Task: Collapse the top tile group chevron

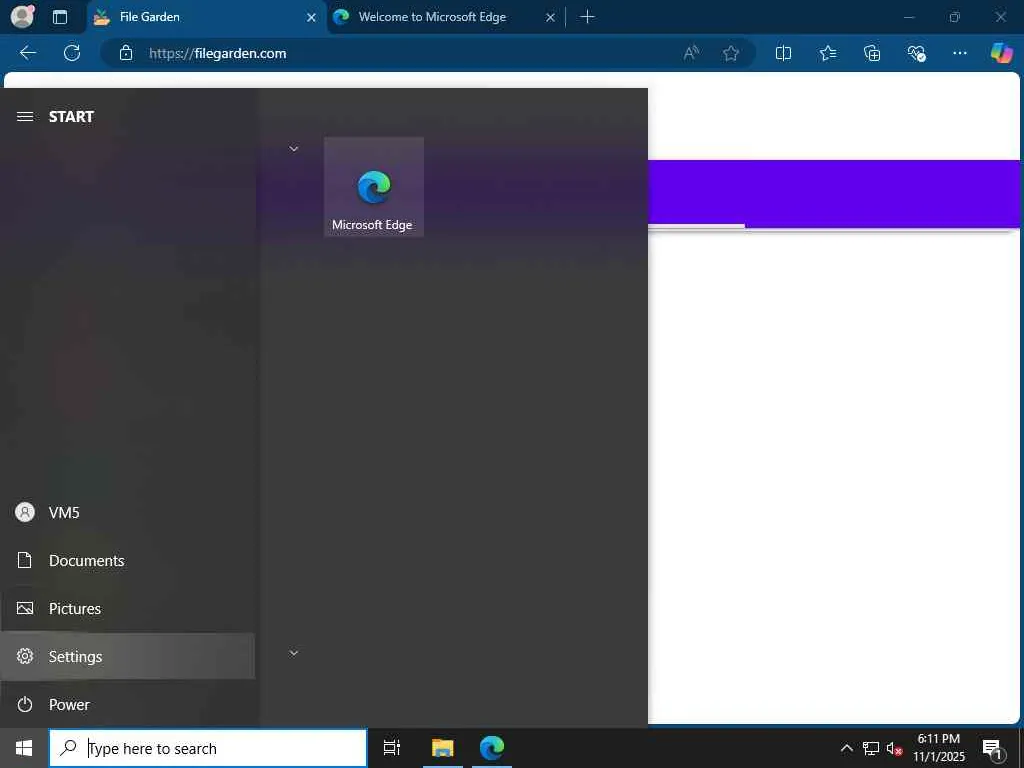Action: pos(294,149)
